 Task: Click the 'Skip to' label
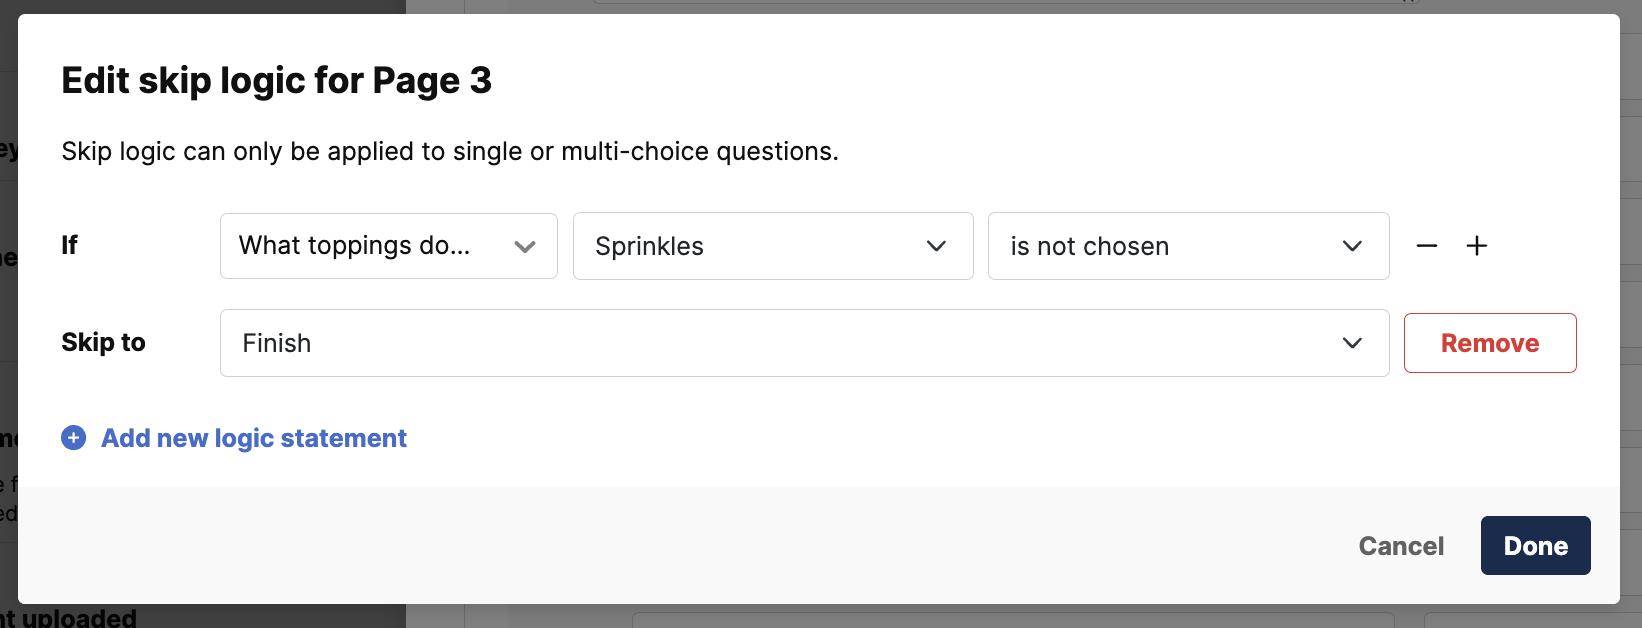[104, 342]
